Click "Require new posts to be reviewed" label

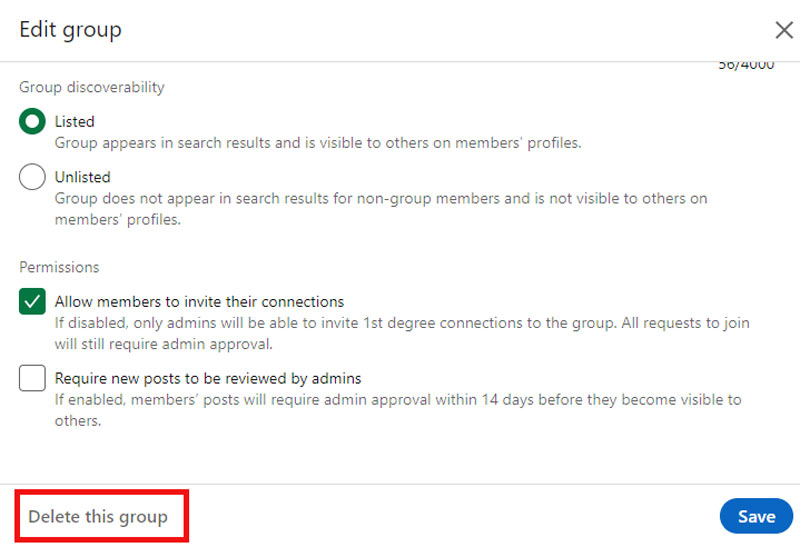(x=208, y=379)
